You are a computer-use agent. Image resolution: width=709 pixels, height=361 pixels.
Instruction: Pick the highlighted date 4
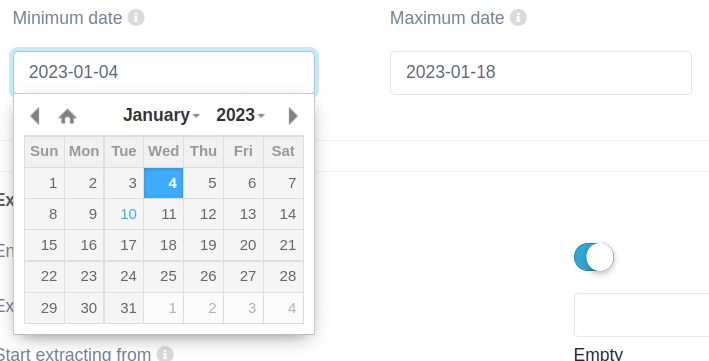(164, 183)
